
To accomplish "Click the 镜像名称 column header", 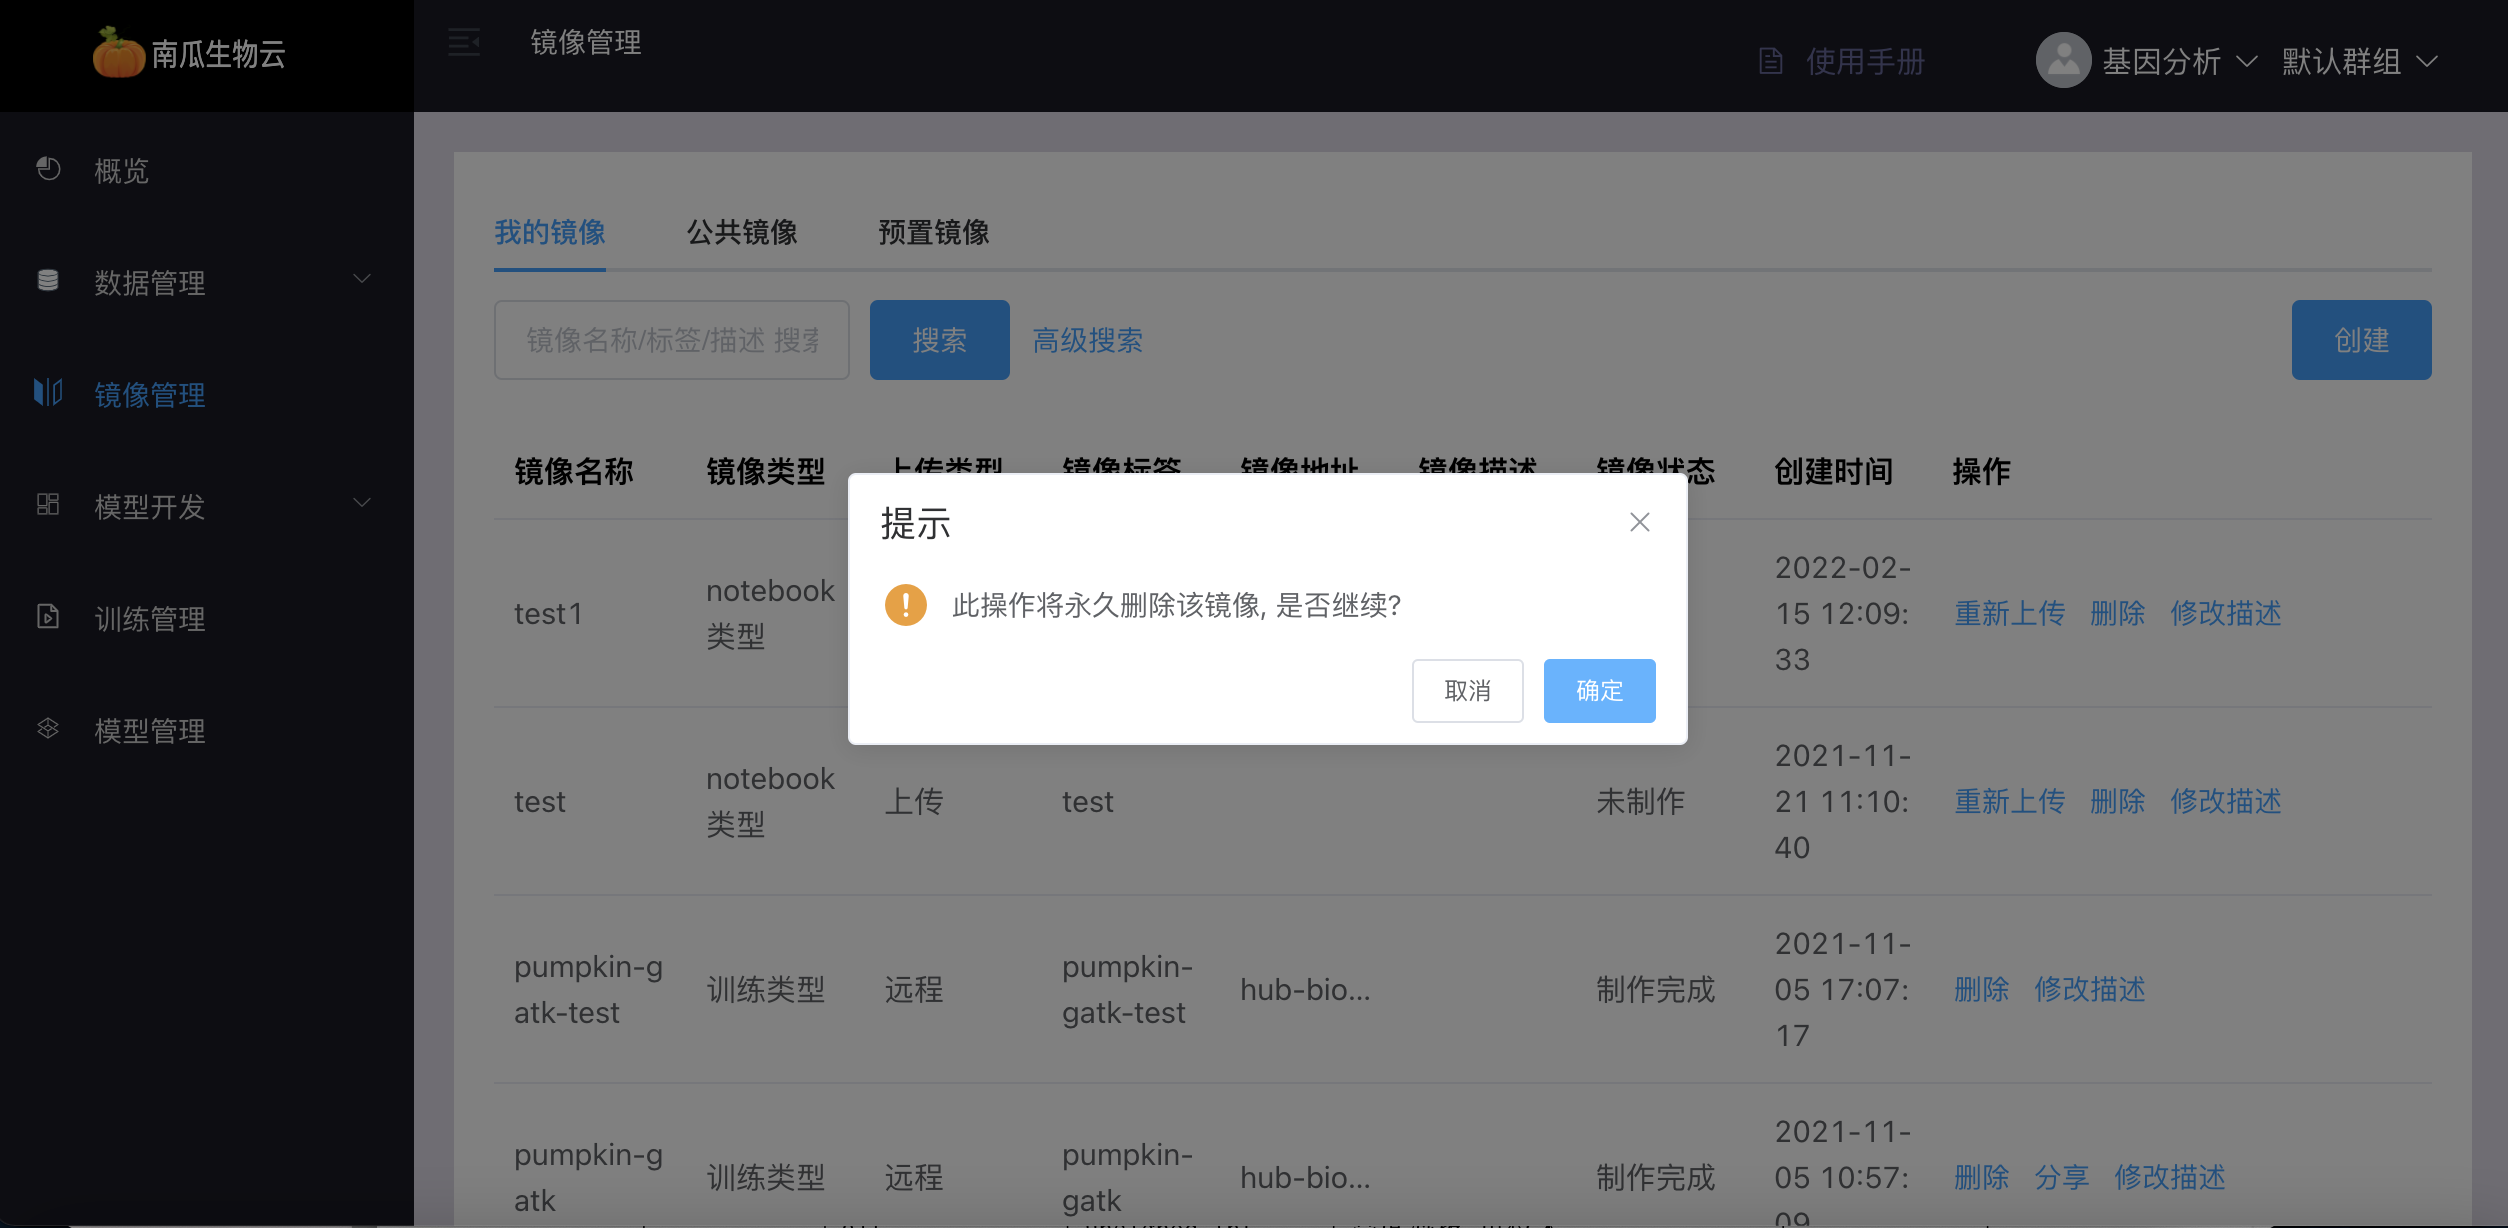I will click(x=574, y=471).
